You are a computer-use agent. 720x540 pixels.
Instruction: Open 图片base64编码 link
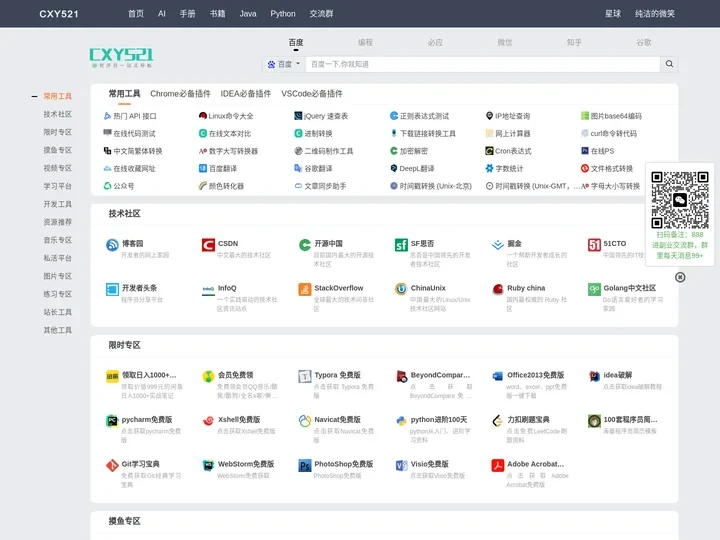[611, 116]
